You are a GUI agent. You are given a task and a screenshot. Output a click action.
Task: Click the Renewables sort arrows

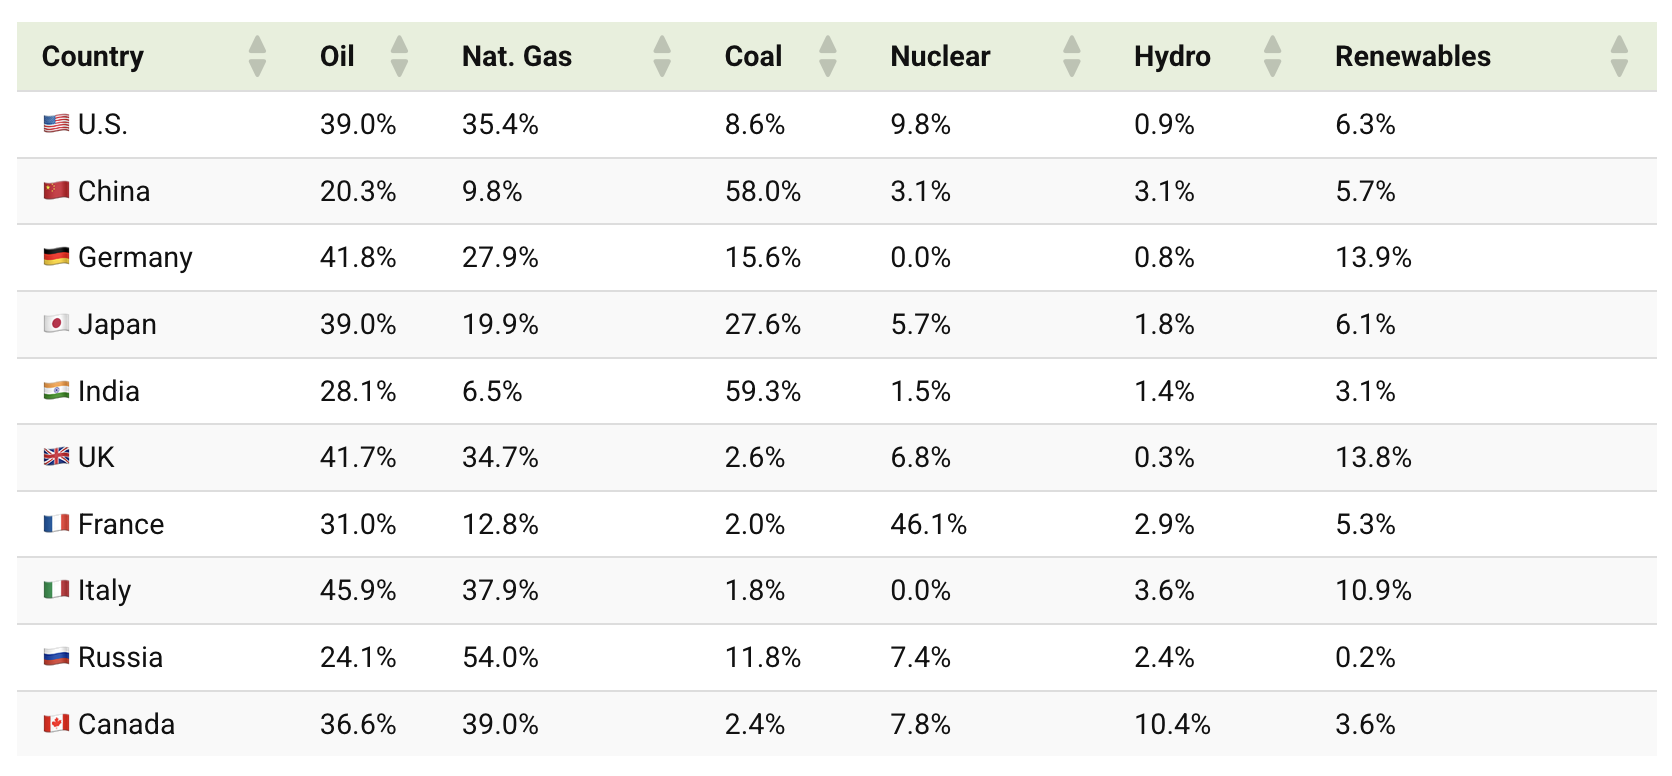click(1619, 56)
